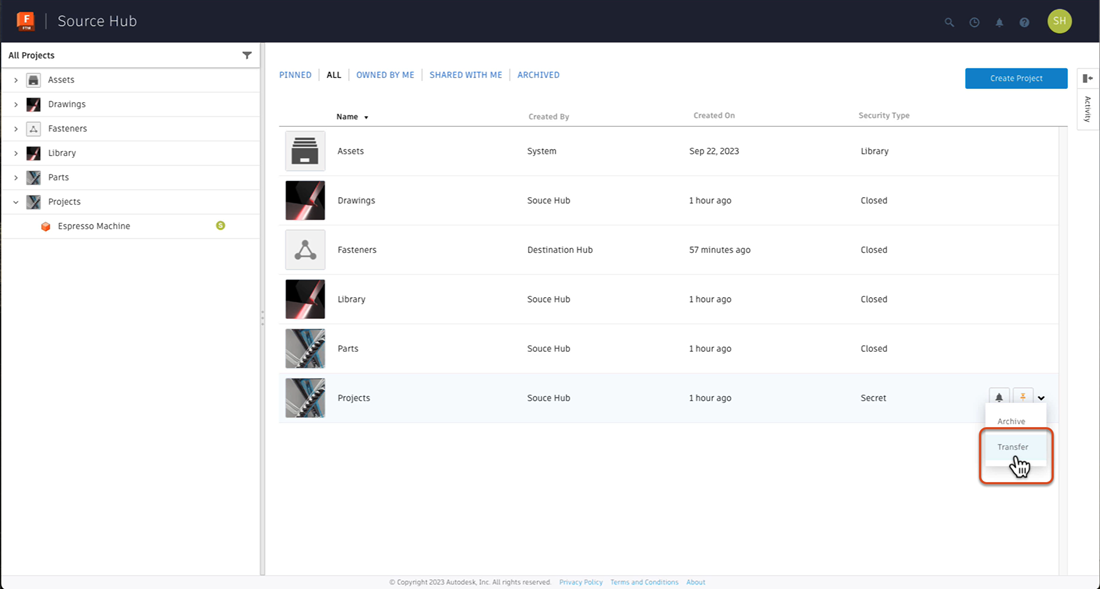Open the Fasteners project name in list
The image size is (1100, 589).
tap(357, 250)
